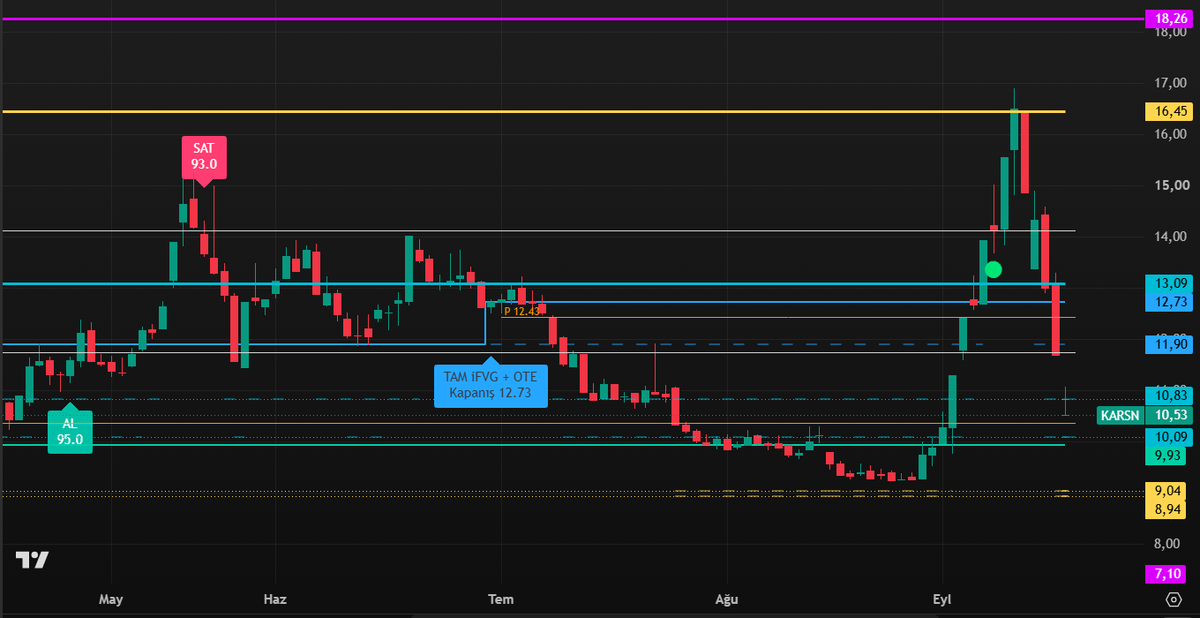Screen dimensions: 1200x618
Task: Click the green circle signal marker
Action: click(993, 269)
